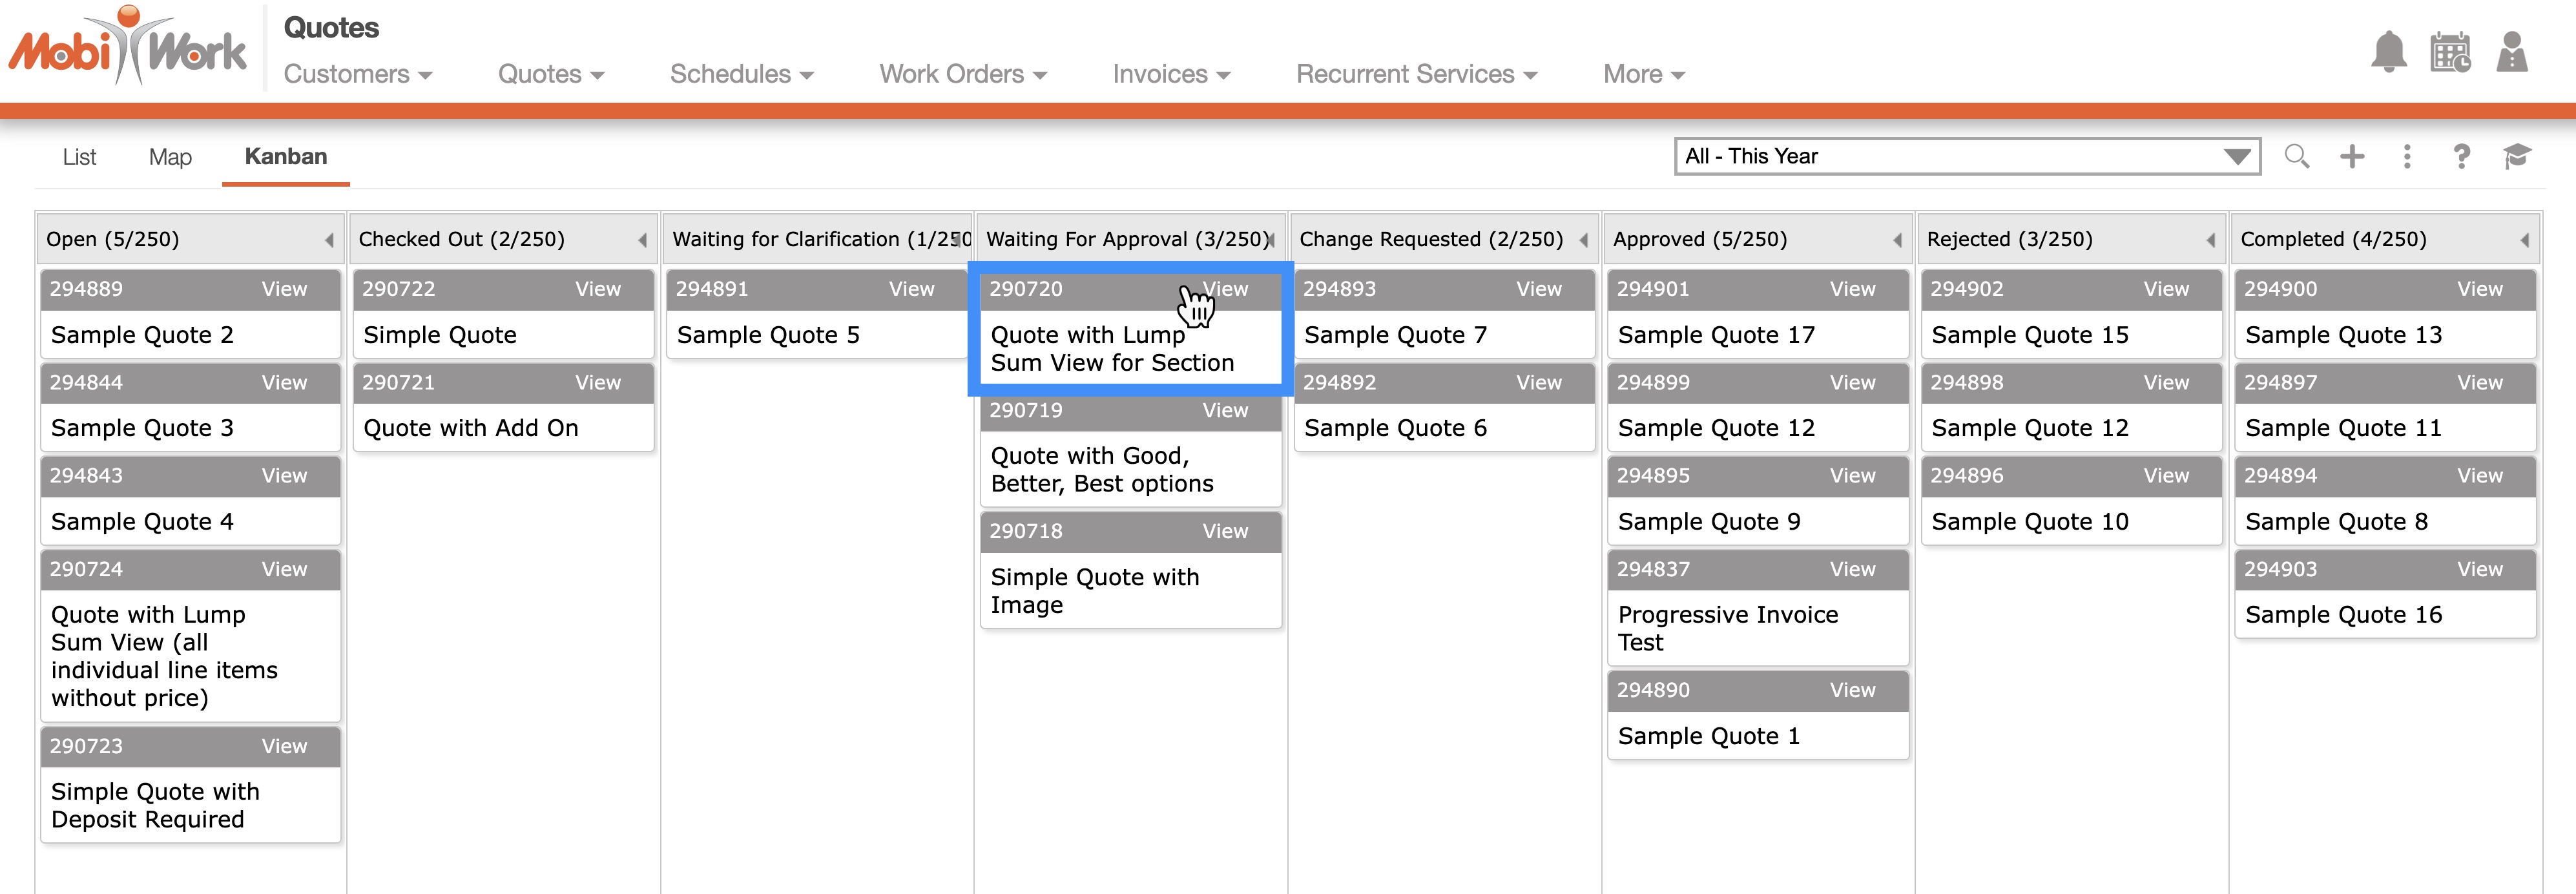Open the notifications bell
This screenshot has width=2576, height=894.
coord(2388,52)
